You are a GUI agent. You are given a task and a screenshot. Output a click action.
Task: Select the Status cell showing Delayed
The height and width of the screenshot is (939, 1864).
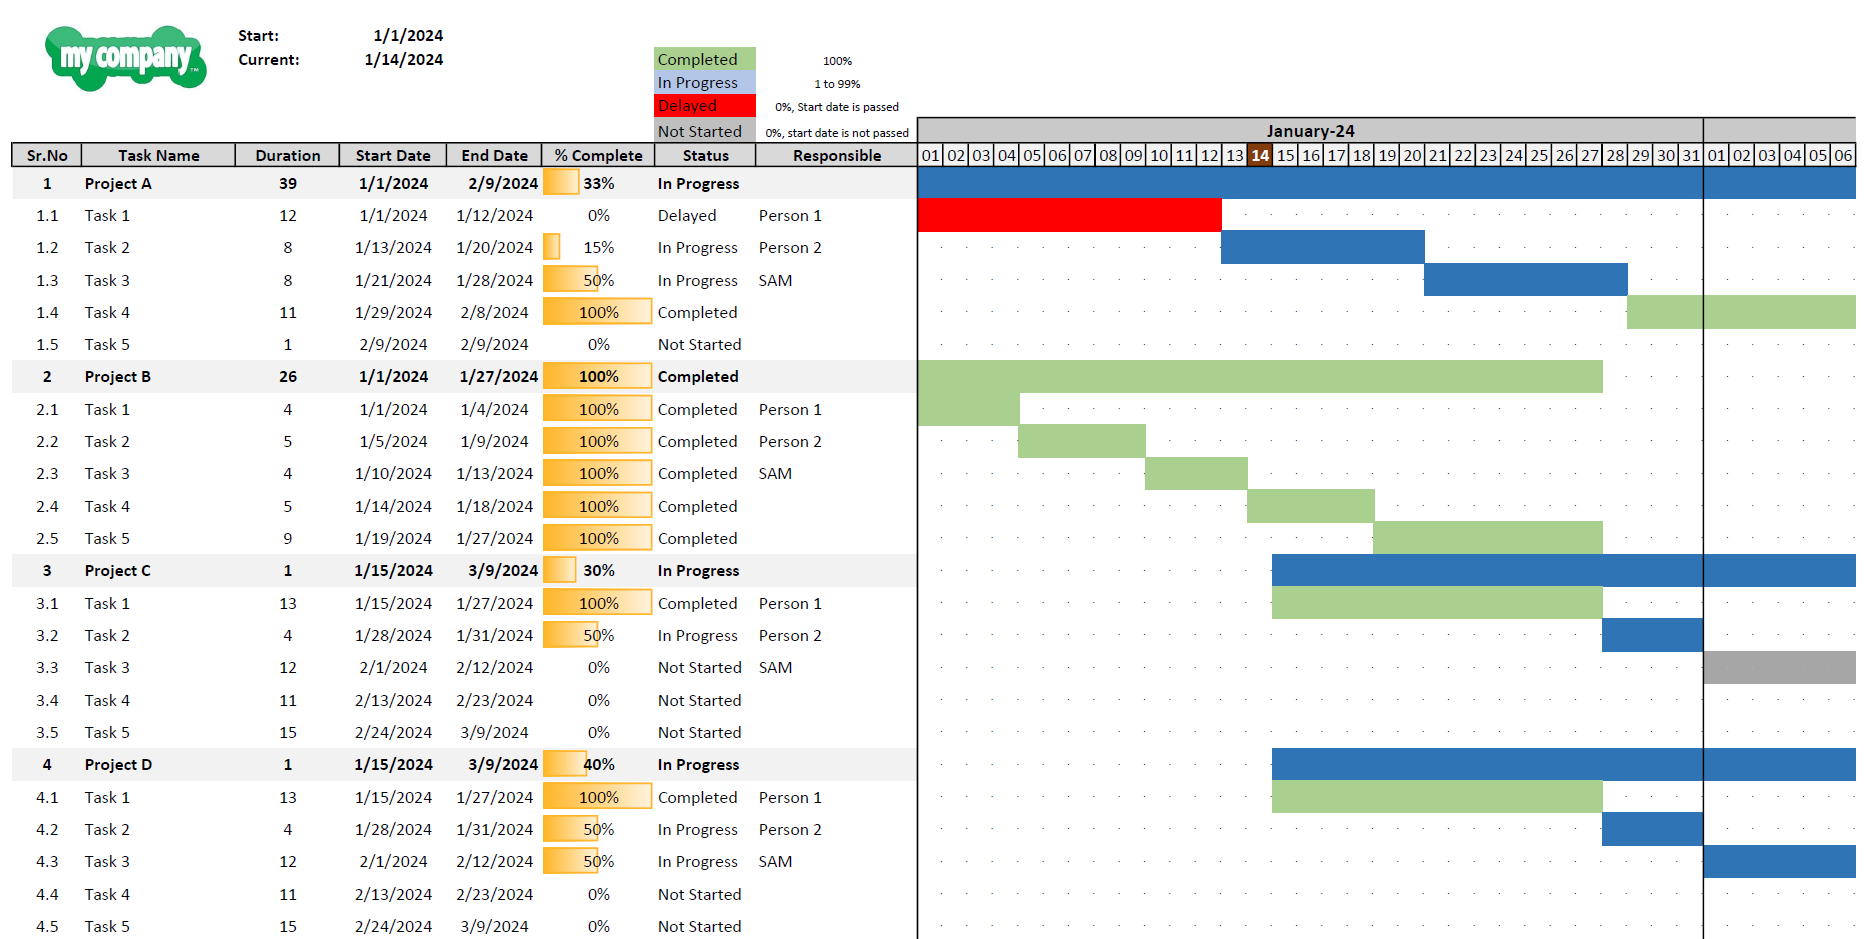click(x=689, y=215)
